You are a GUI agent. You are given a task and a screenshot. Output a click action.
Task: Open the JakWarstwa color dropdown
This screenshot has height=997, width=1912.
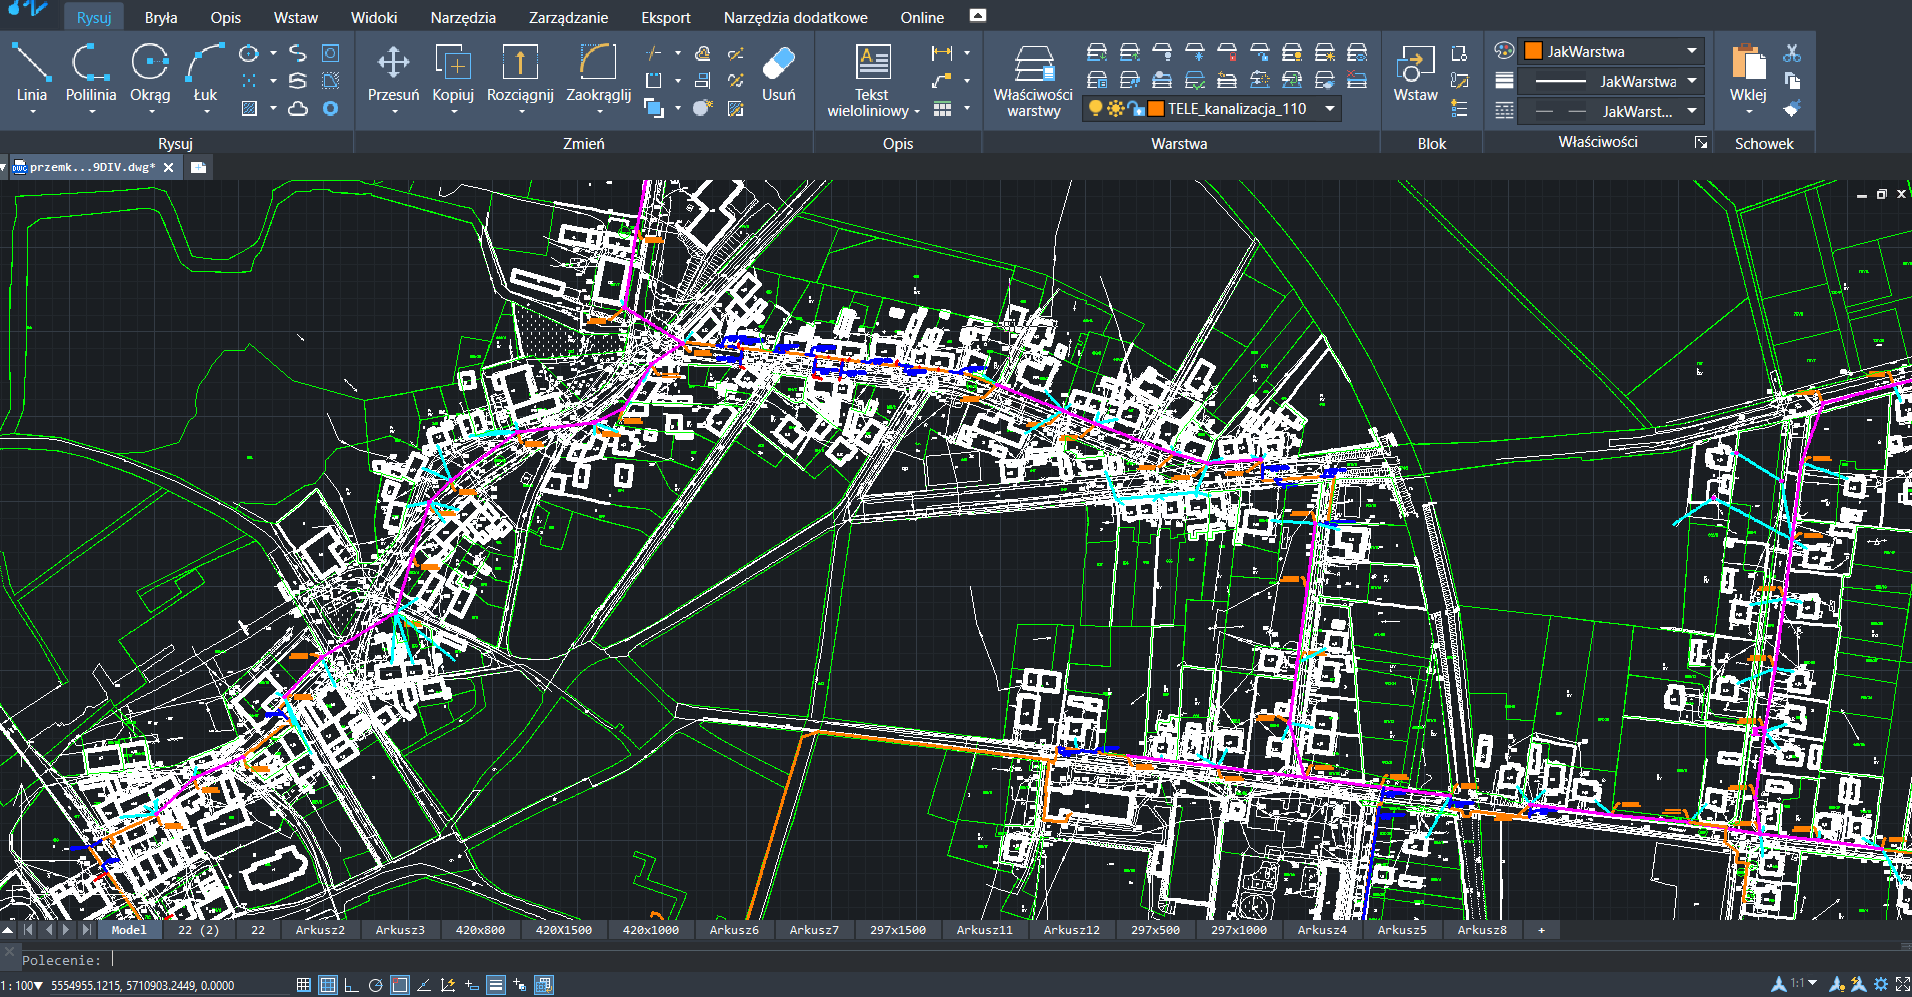click(1691, 51)
